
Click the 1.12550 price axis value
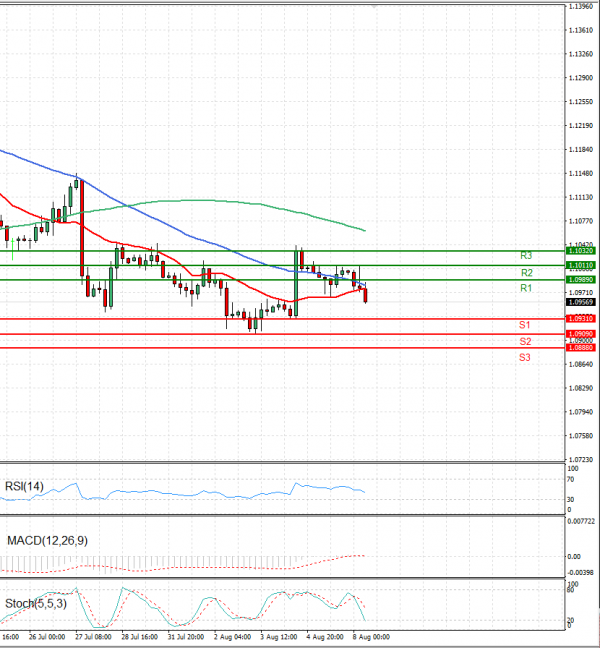[x=581, y=102]
